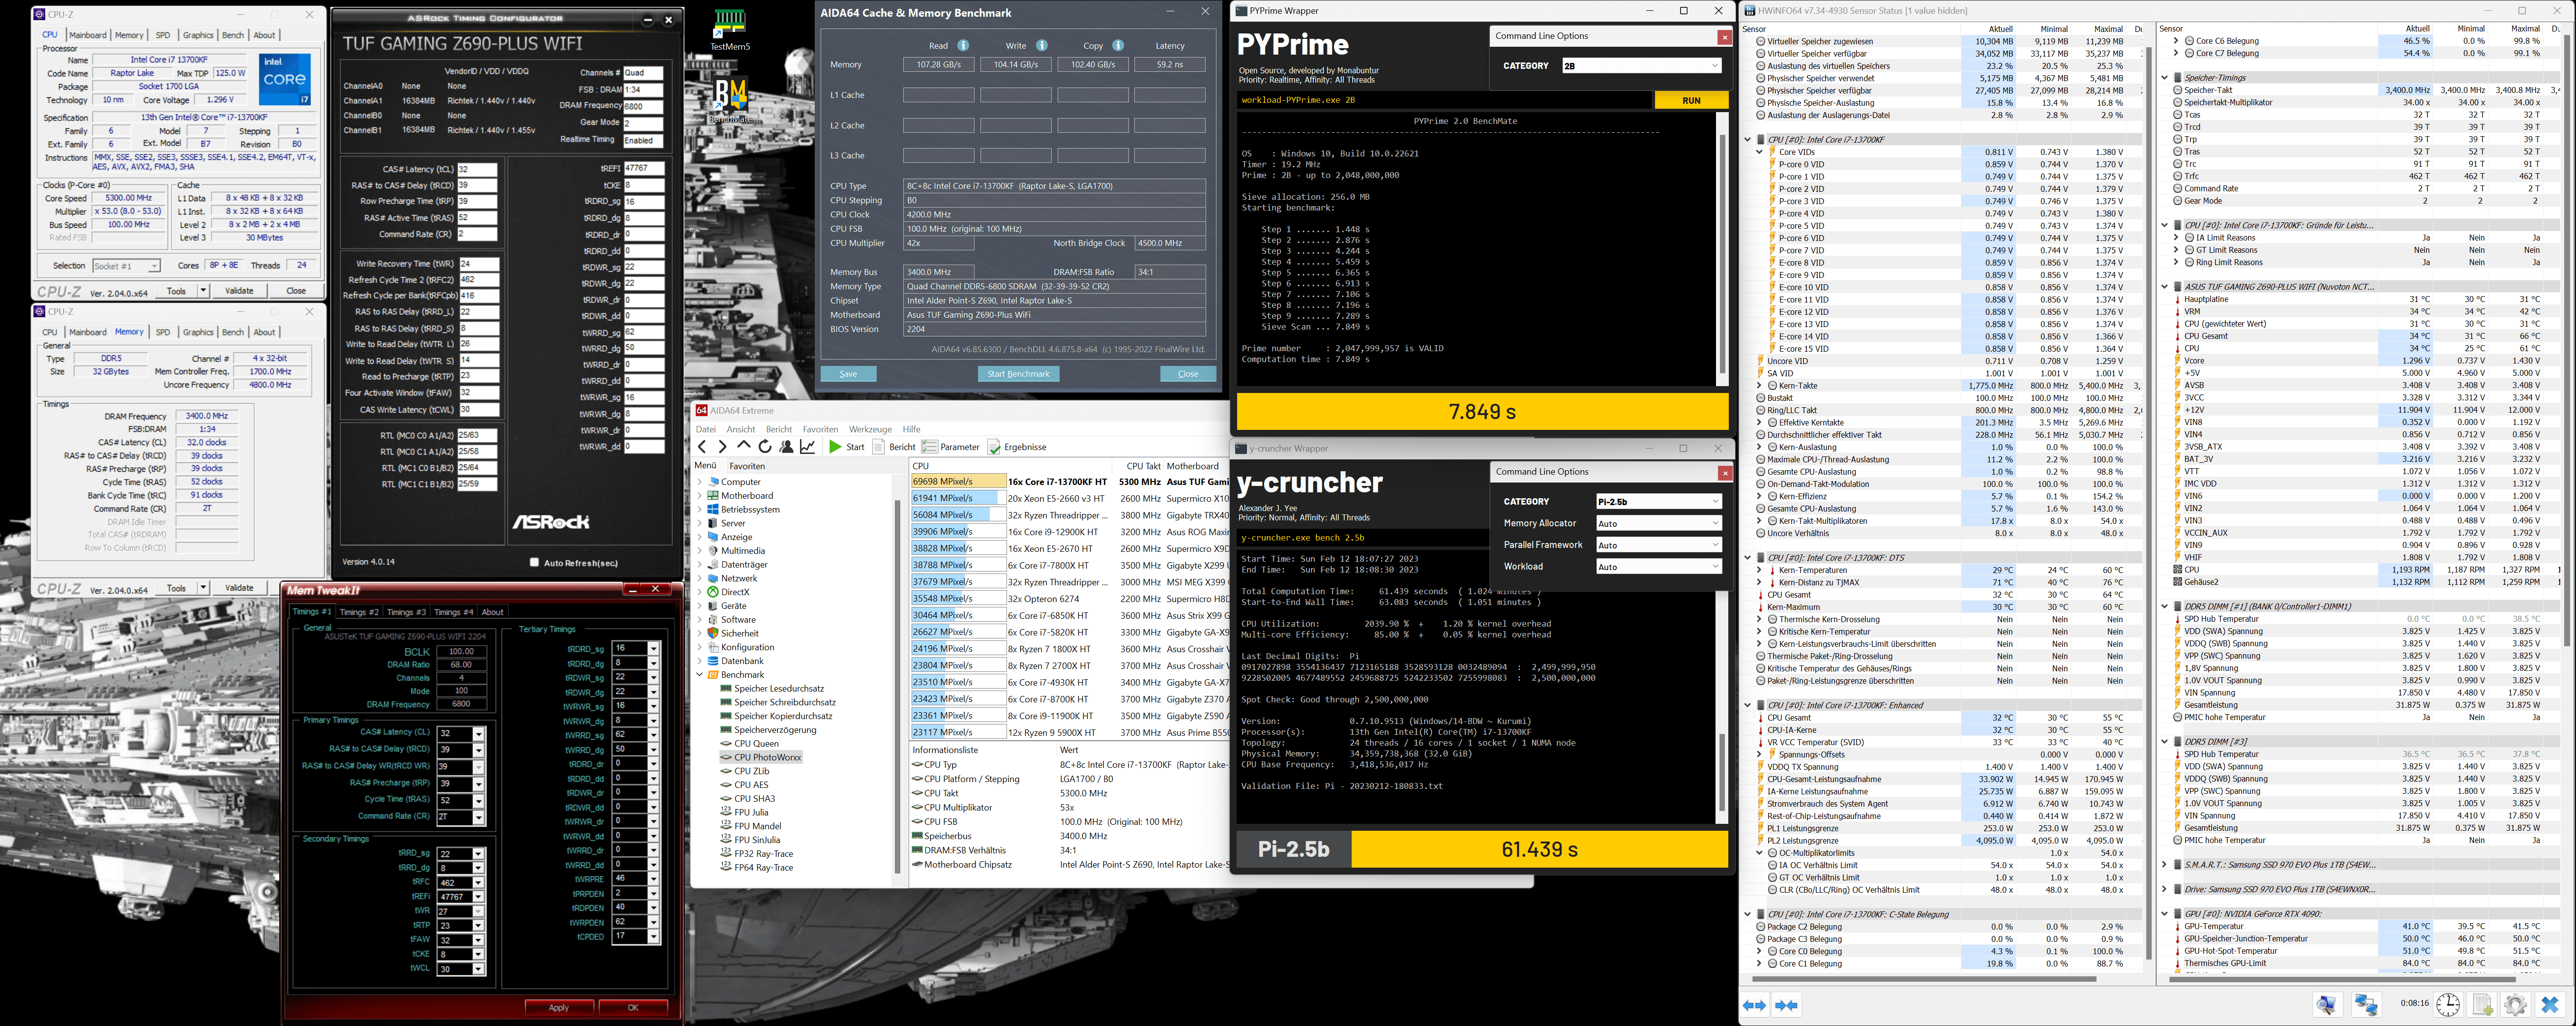Click the green Start play icon
Image resolution: width=2576 pixels, height=1026 pixels.
click(x=835, y=447)
